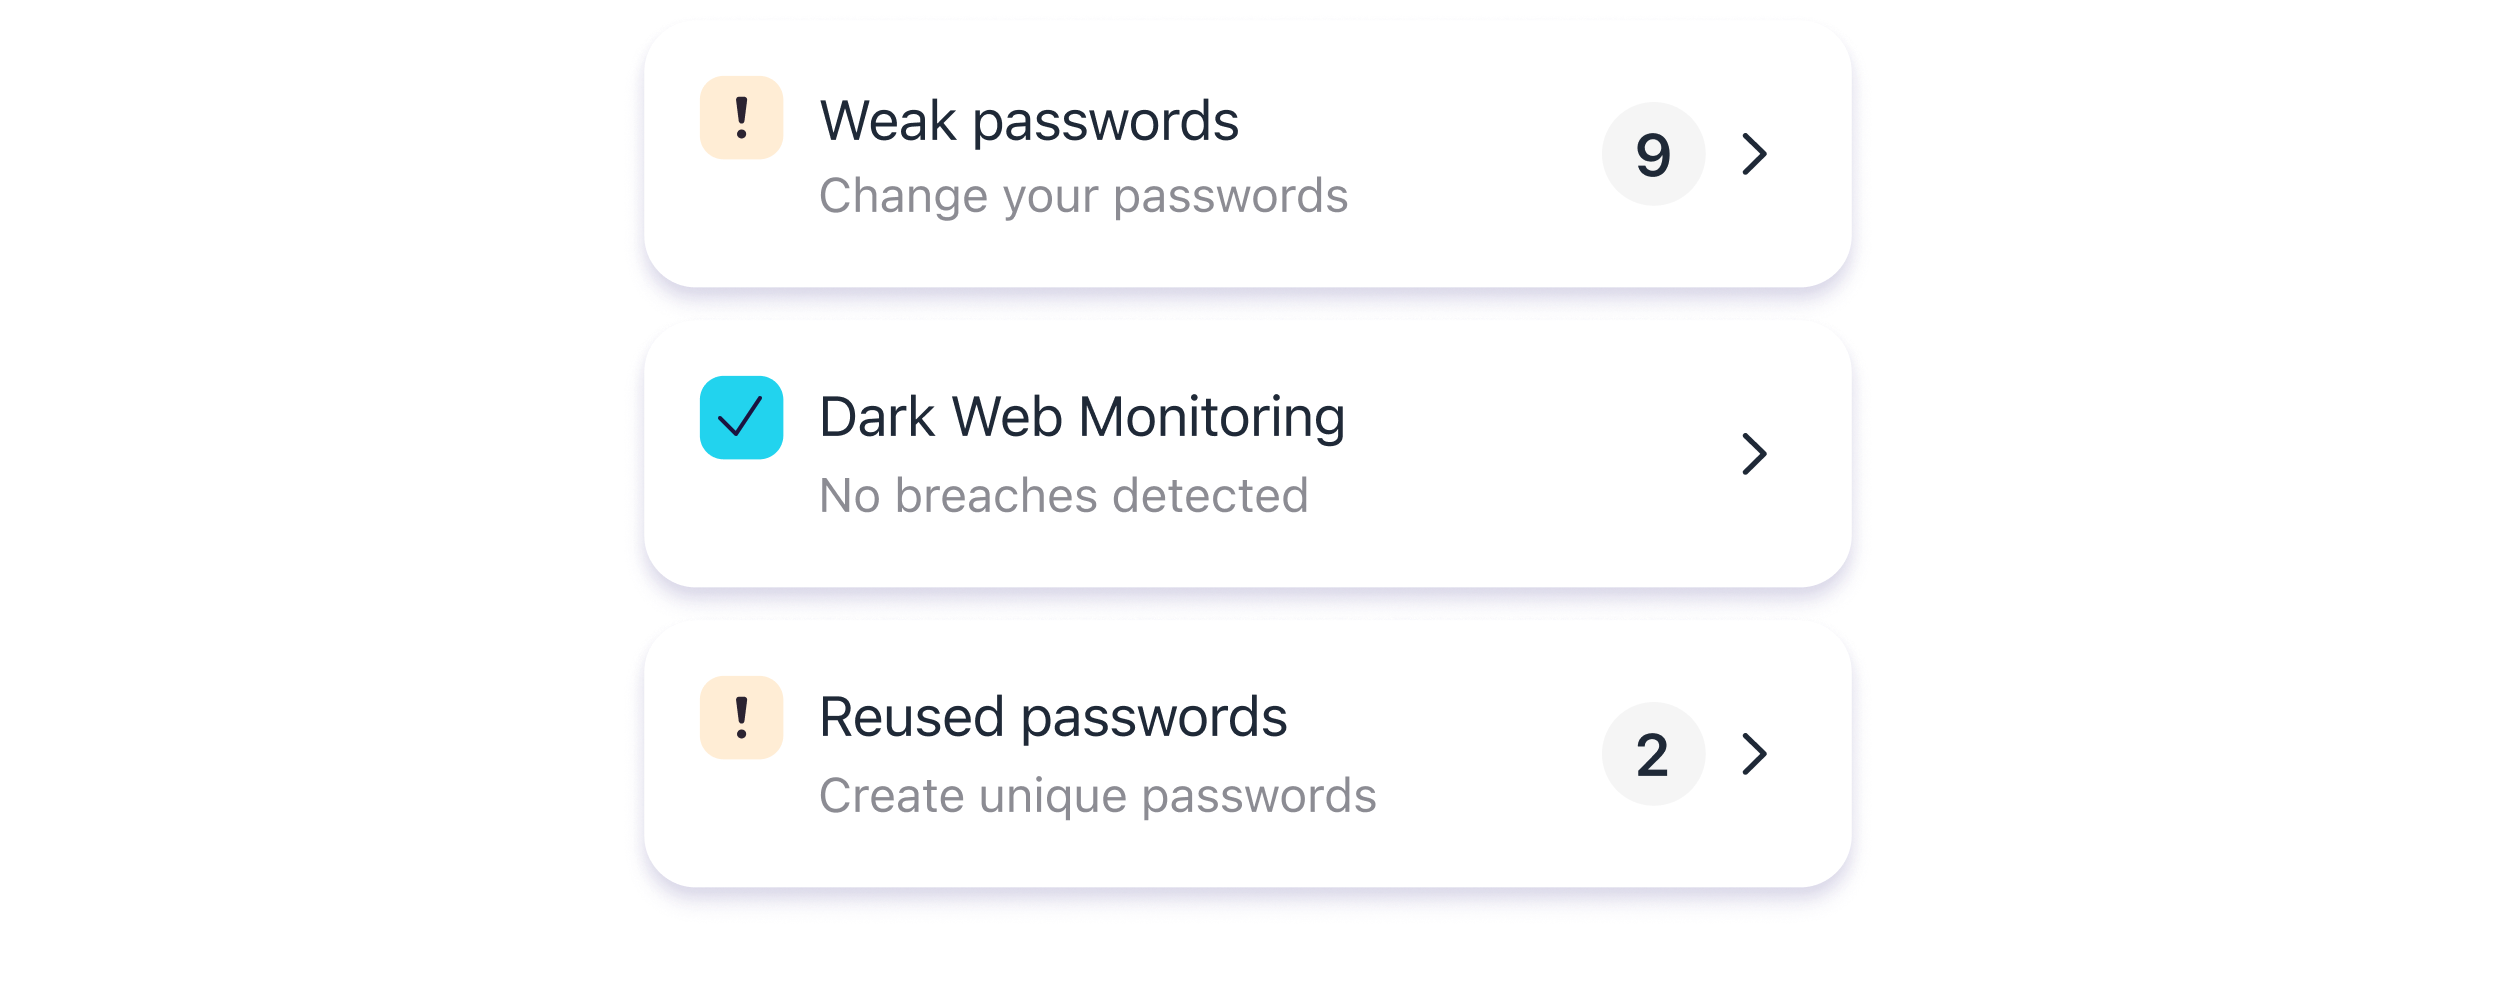
Task: Click the Weak passwords warning exclamation icon
Action: 741,118
